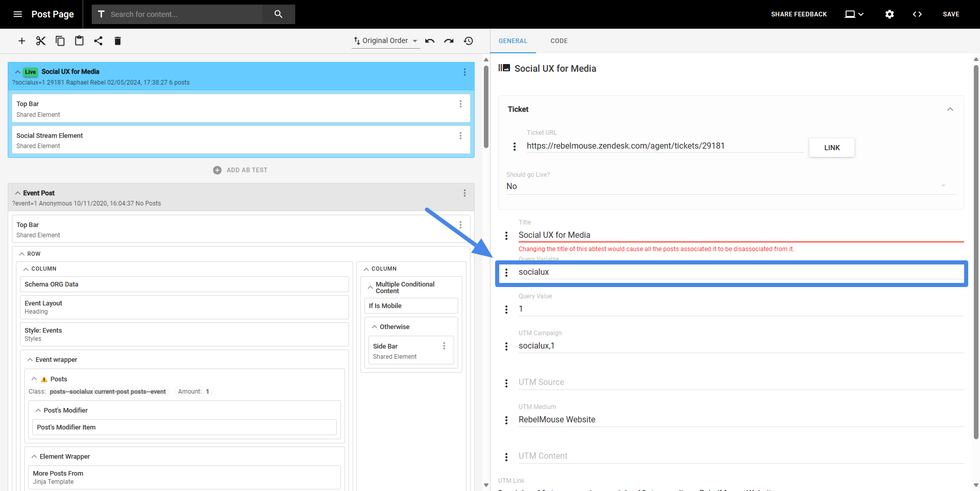
Task: Click the add element plus icon
Action: coord(22,41)
